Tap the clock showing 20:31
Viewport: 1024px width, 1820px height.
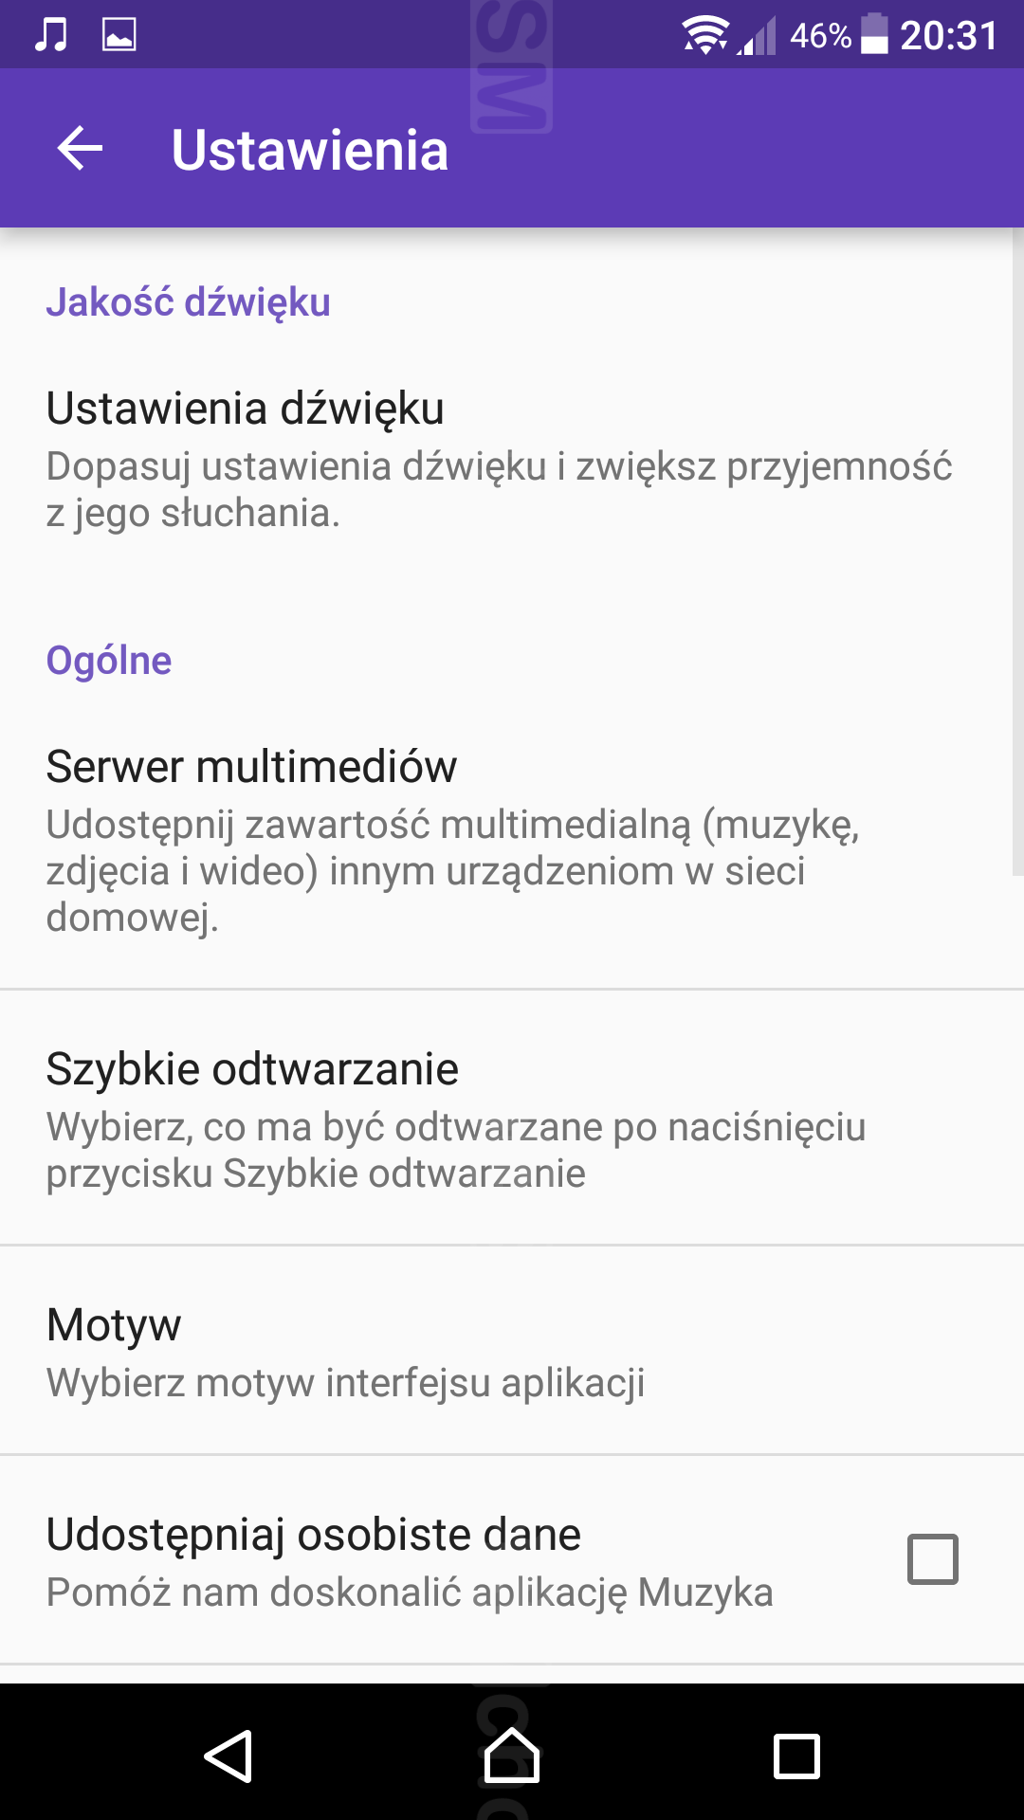tap(948, 36)
